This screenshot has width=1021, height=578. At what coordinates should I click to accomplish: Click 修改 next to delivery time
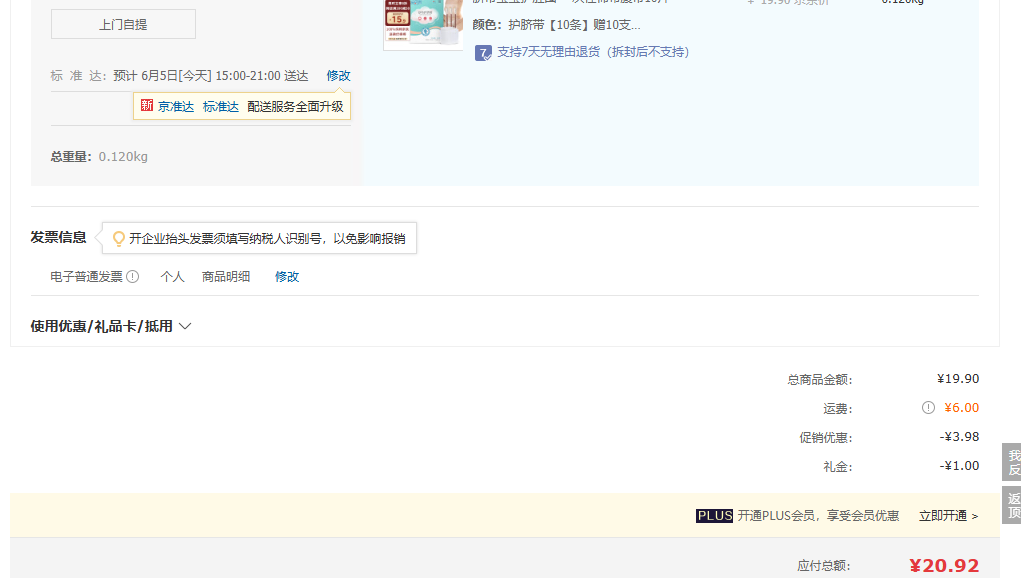[339, 76]
